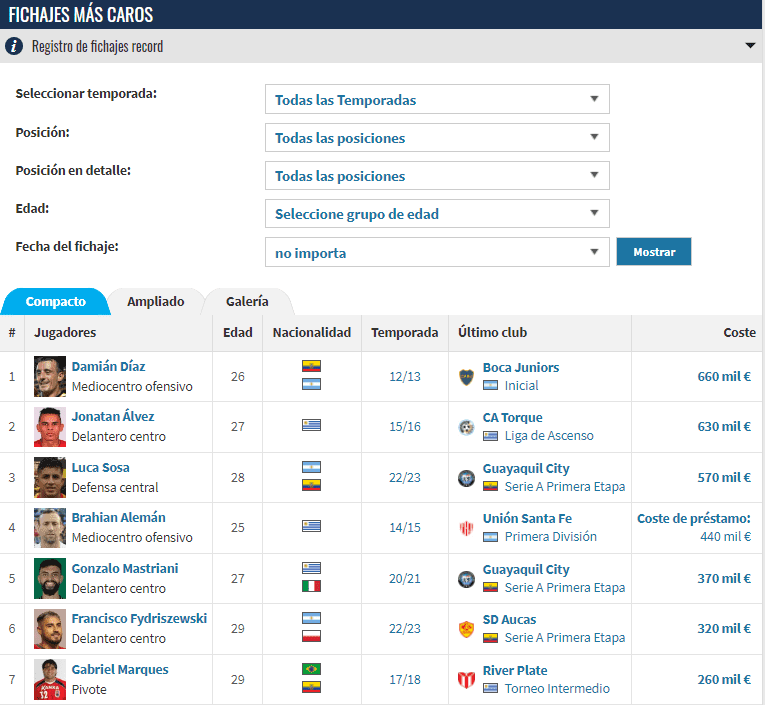The width and height of the screenshot is (765, 705).
Task: Click the info icon beside Registro de fichajes record
Action: [14, 46]
